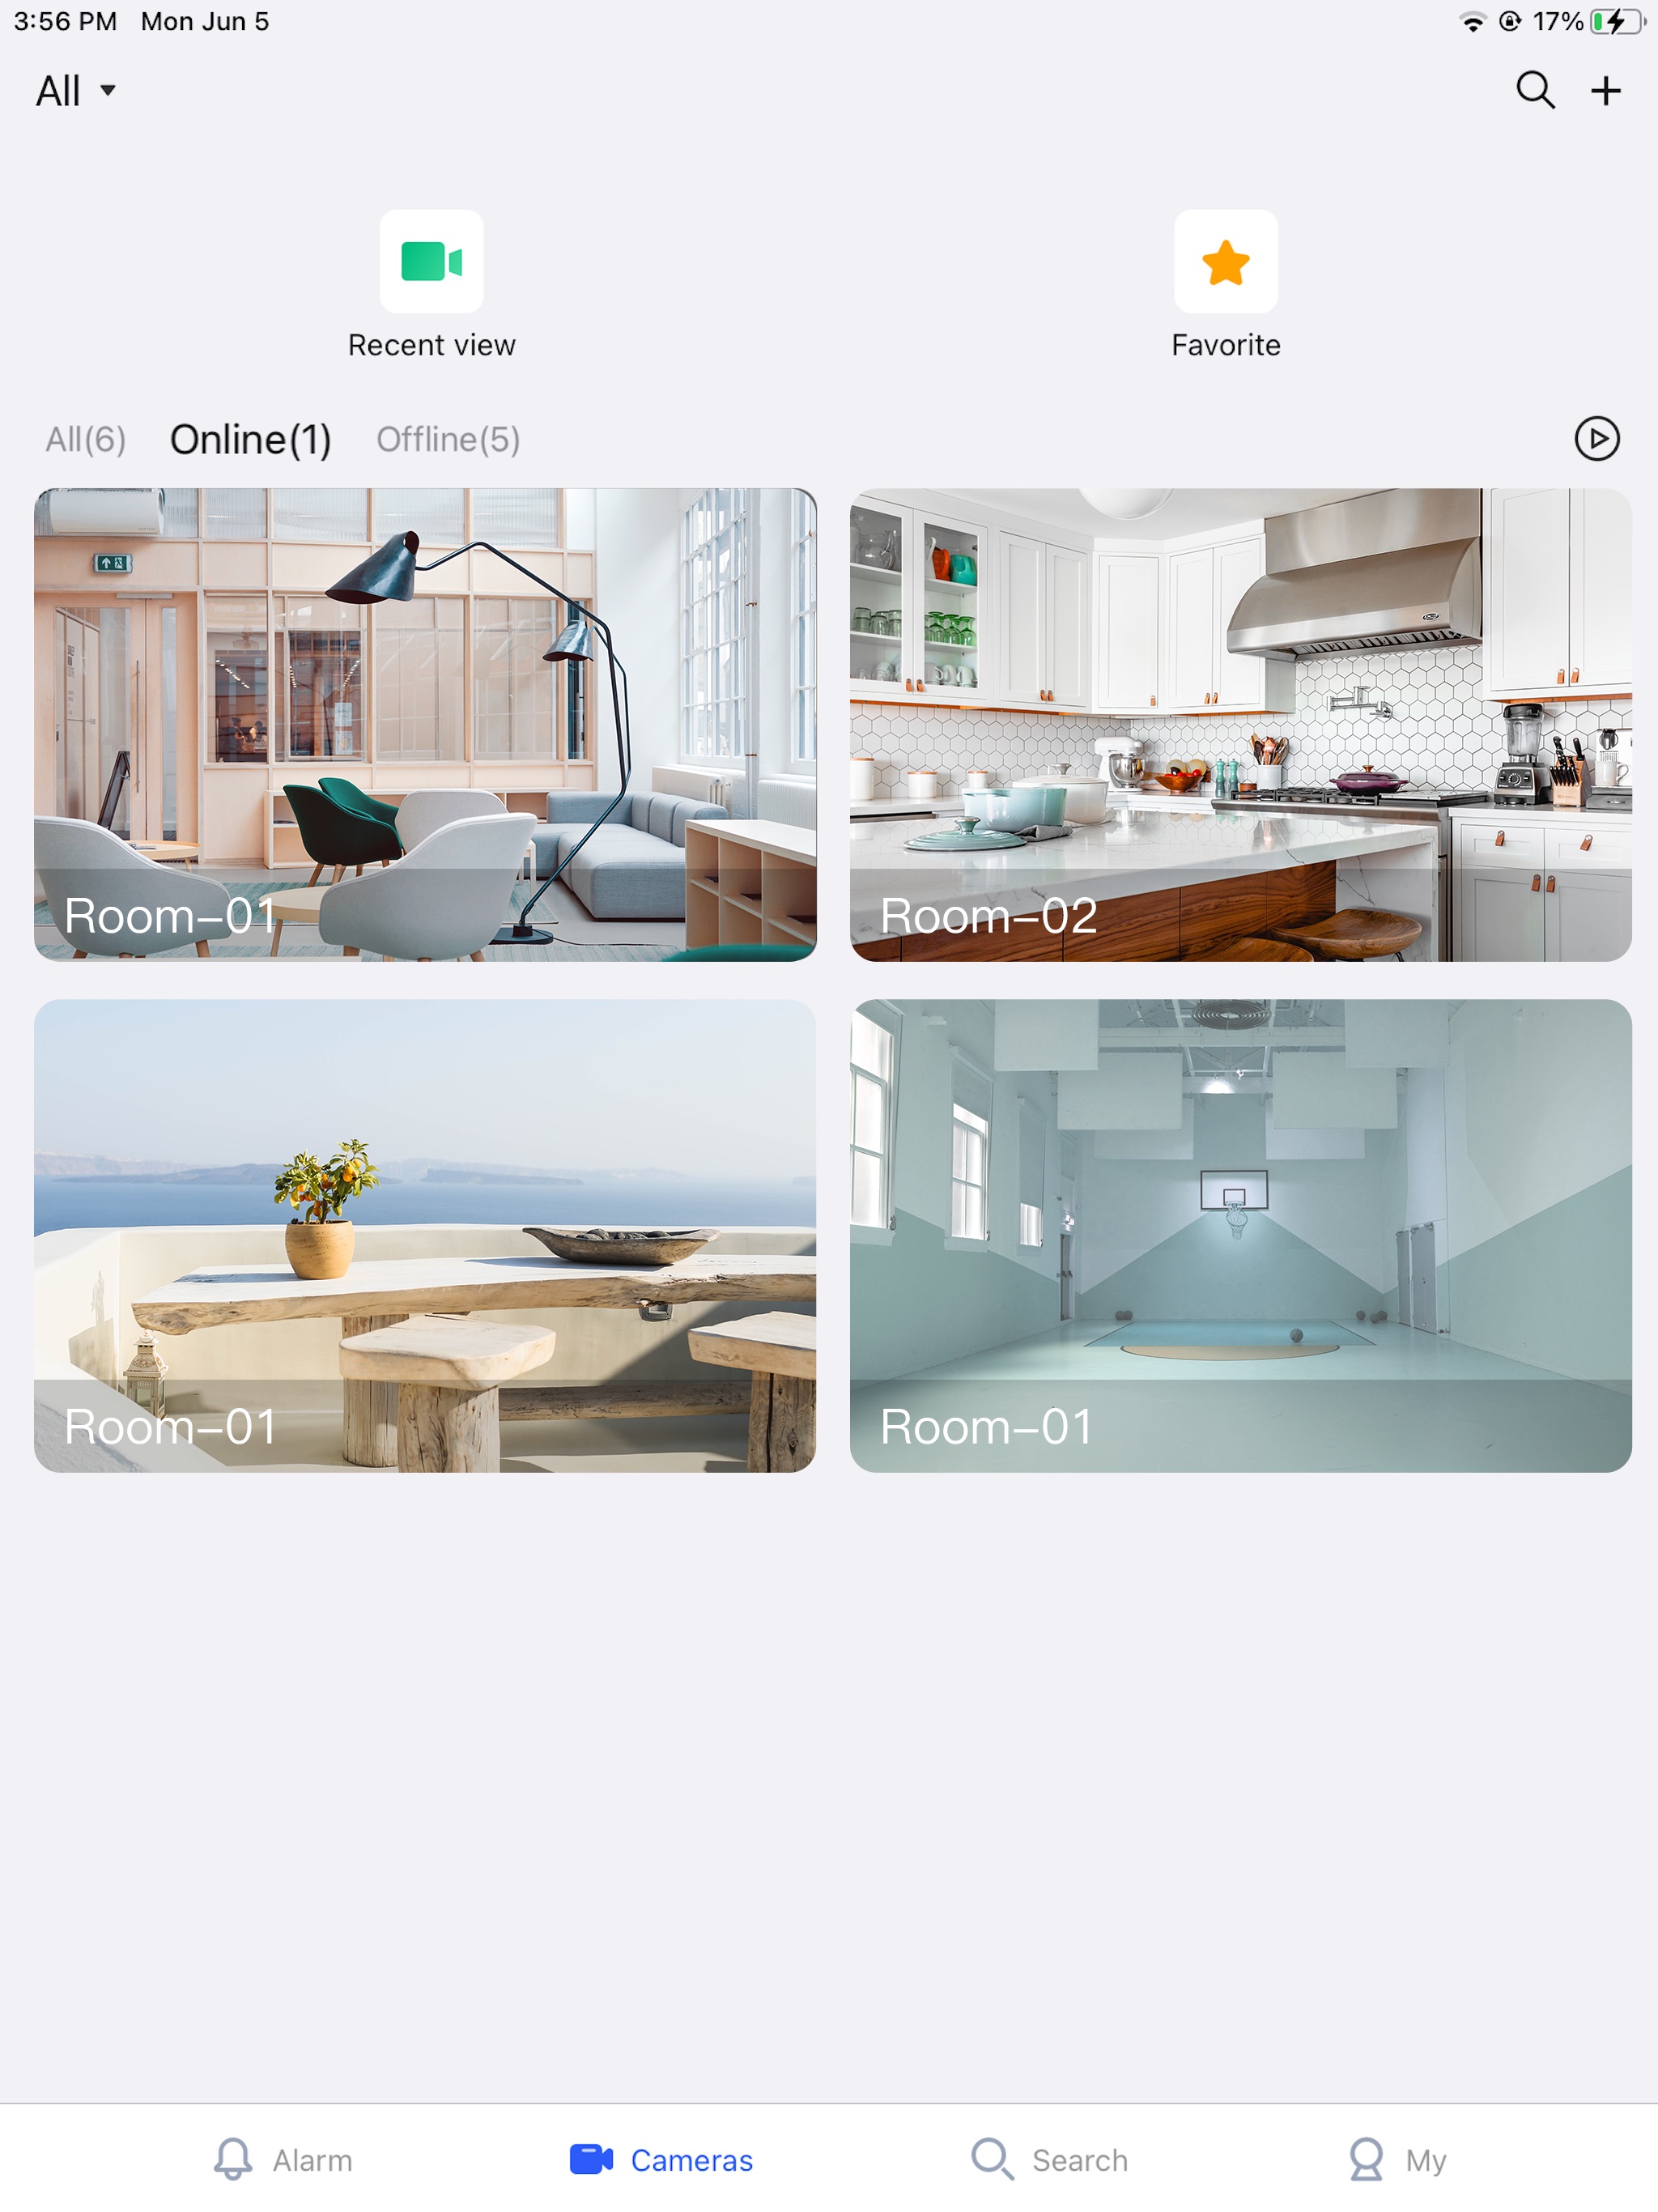Click the Add new camera icon
Image resolution: width=1658 pixels, height=2212 pixels.
click(1604, 91)
